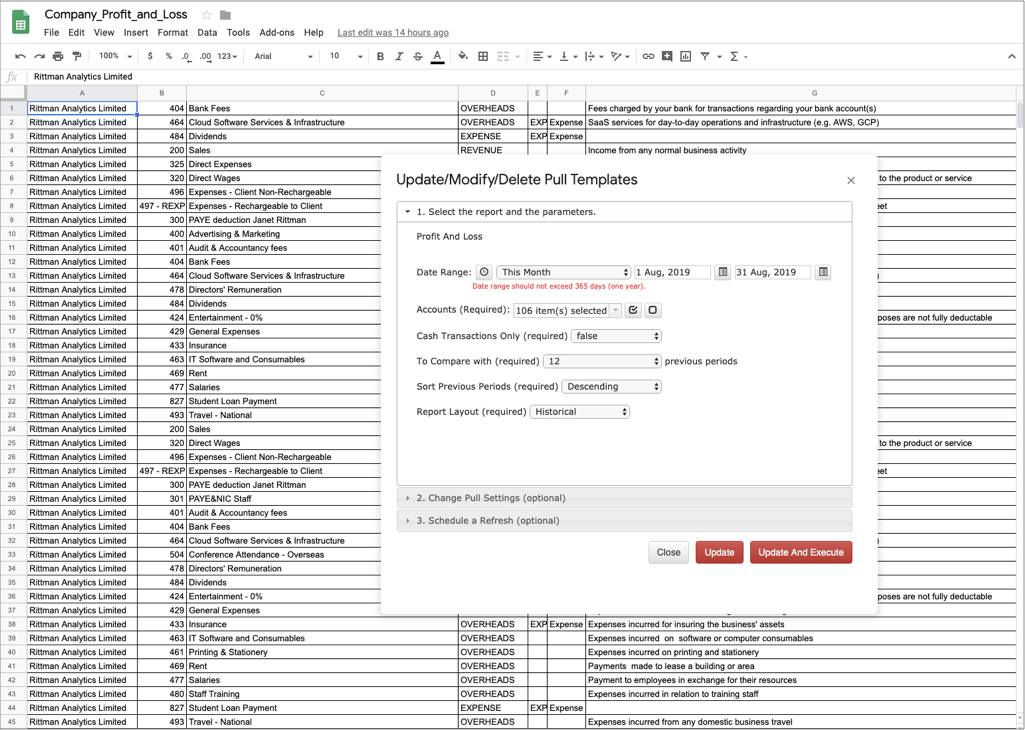Open the Format menu
This screenshot has width=1025, height=730.
[173, 33]
